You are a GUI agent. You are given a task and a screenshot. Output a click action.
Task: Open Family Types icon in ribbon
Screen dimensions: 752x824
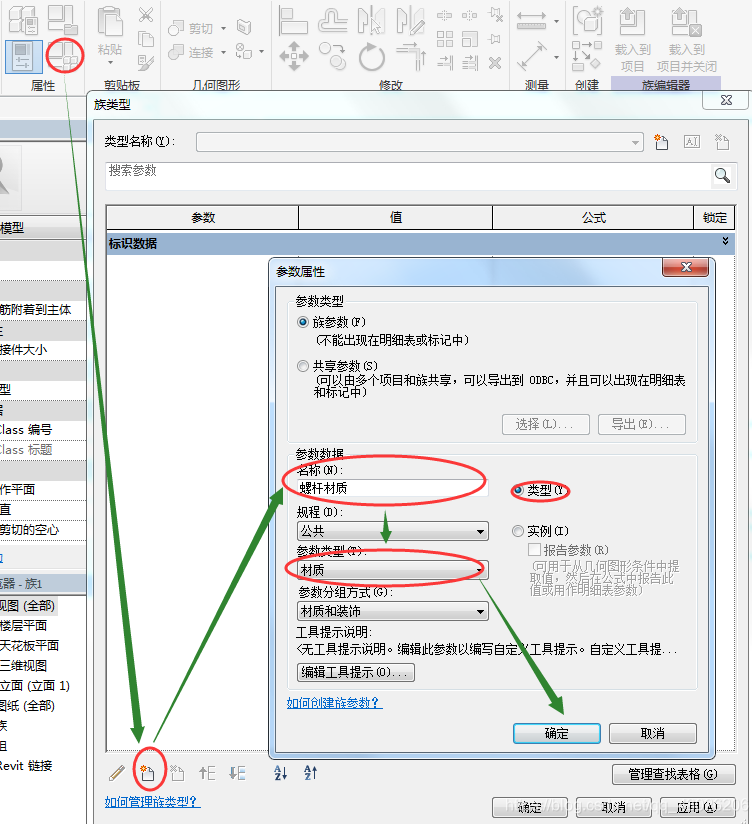(65, 55)
